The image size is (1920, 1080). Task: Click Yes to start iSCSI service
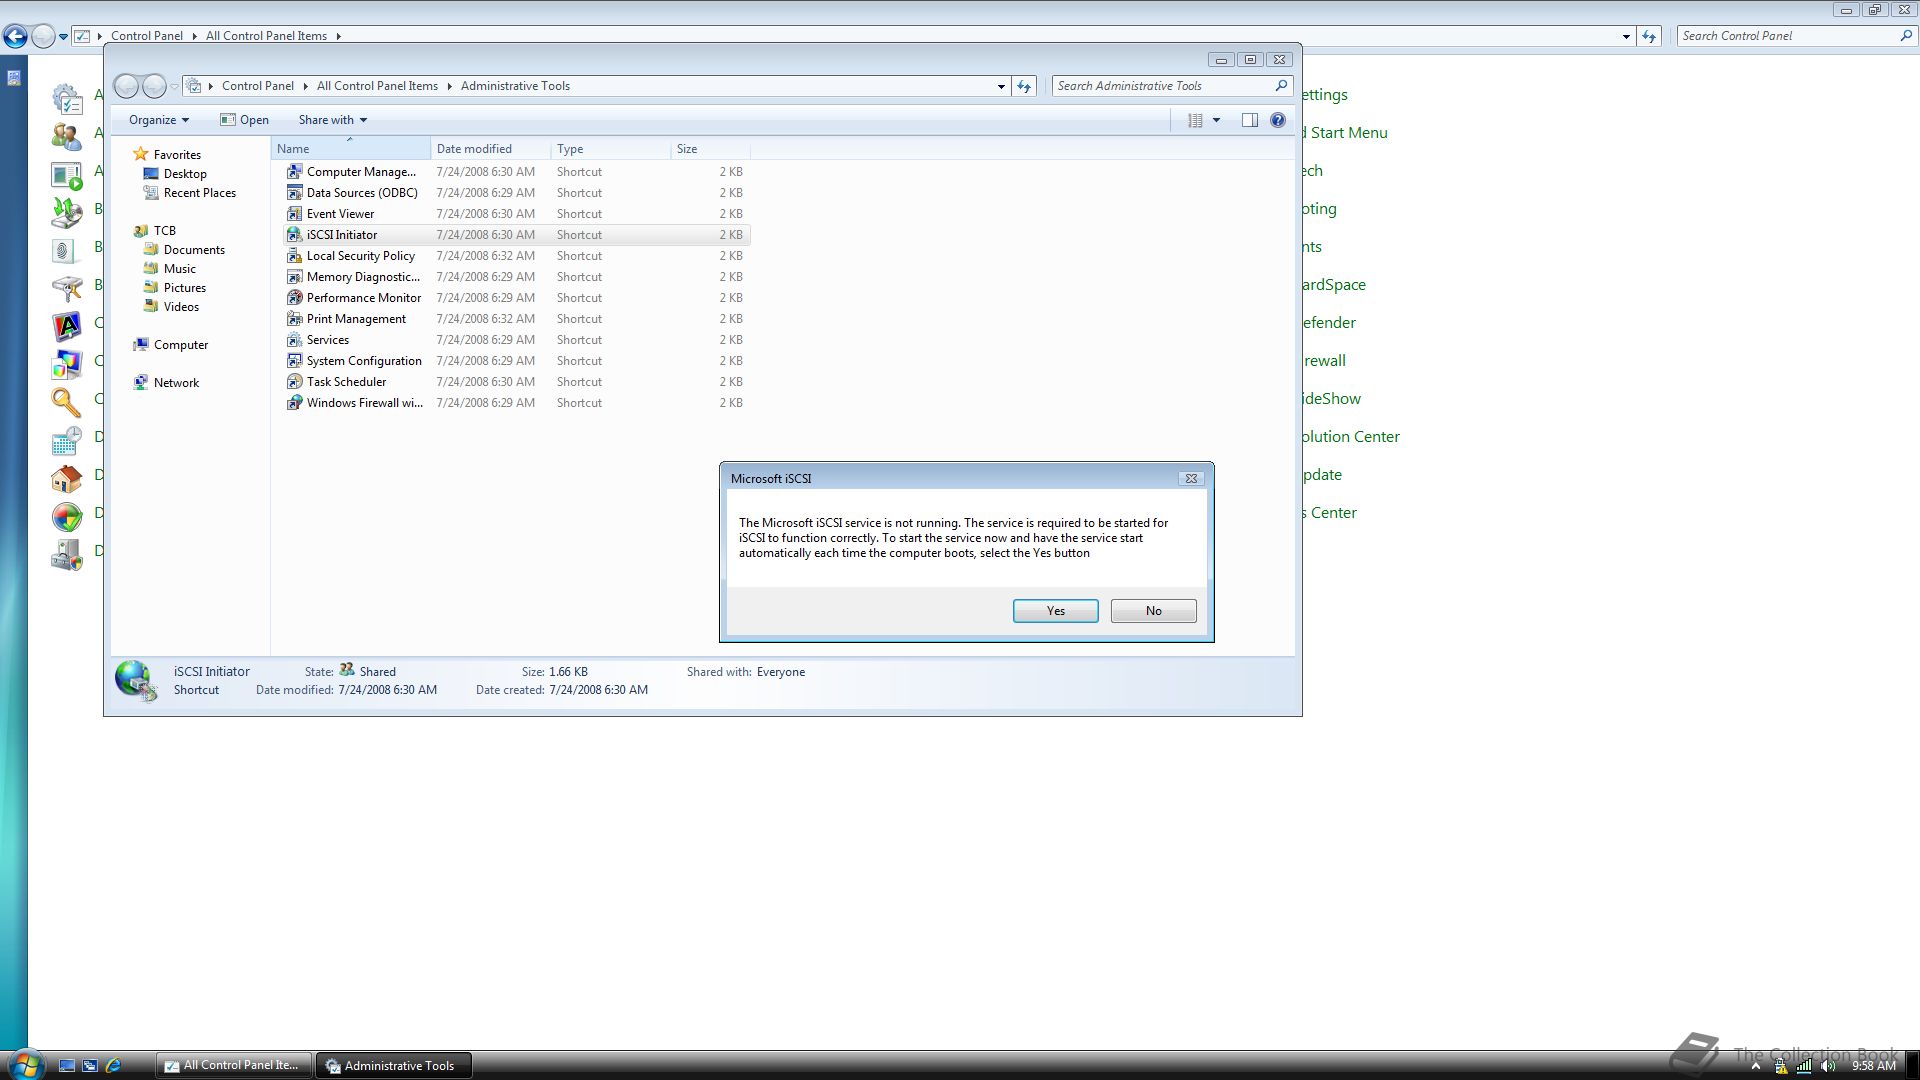pyautogui.click(x=1056, y=611)
